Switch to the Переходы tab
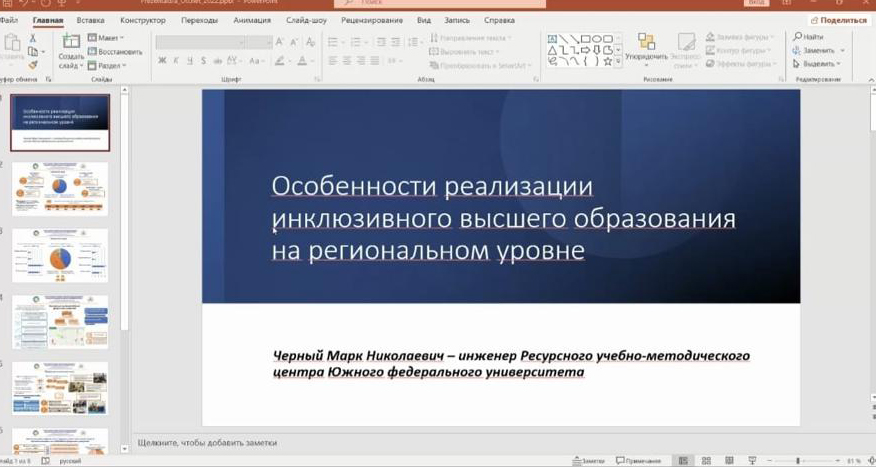 pyautogui.click(x=199, y=20)
